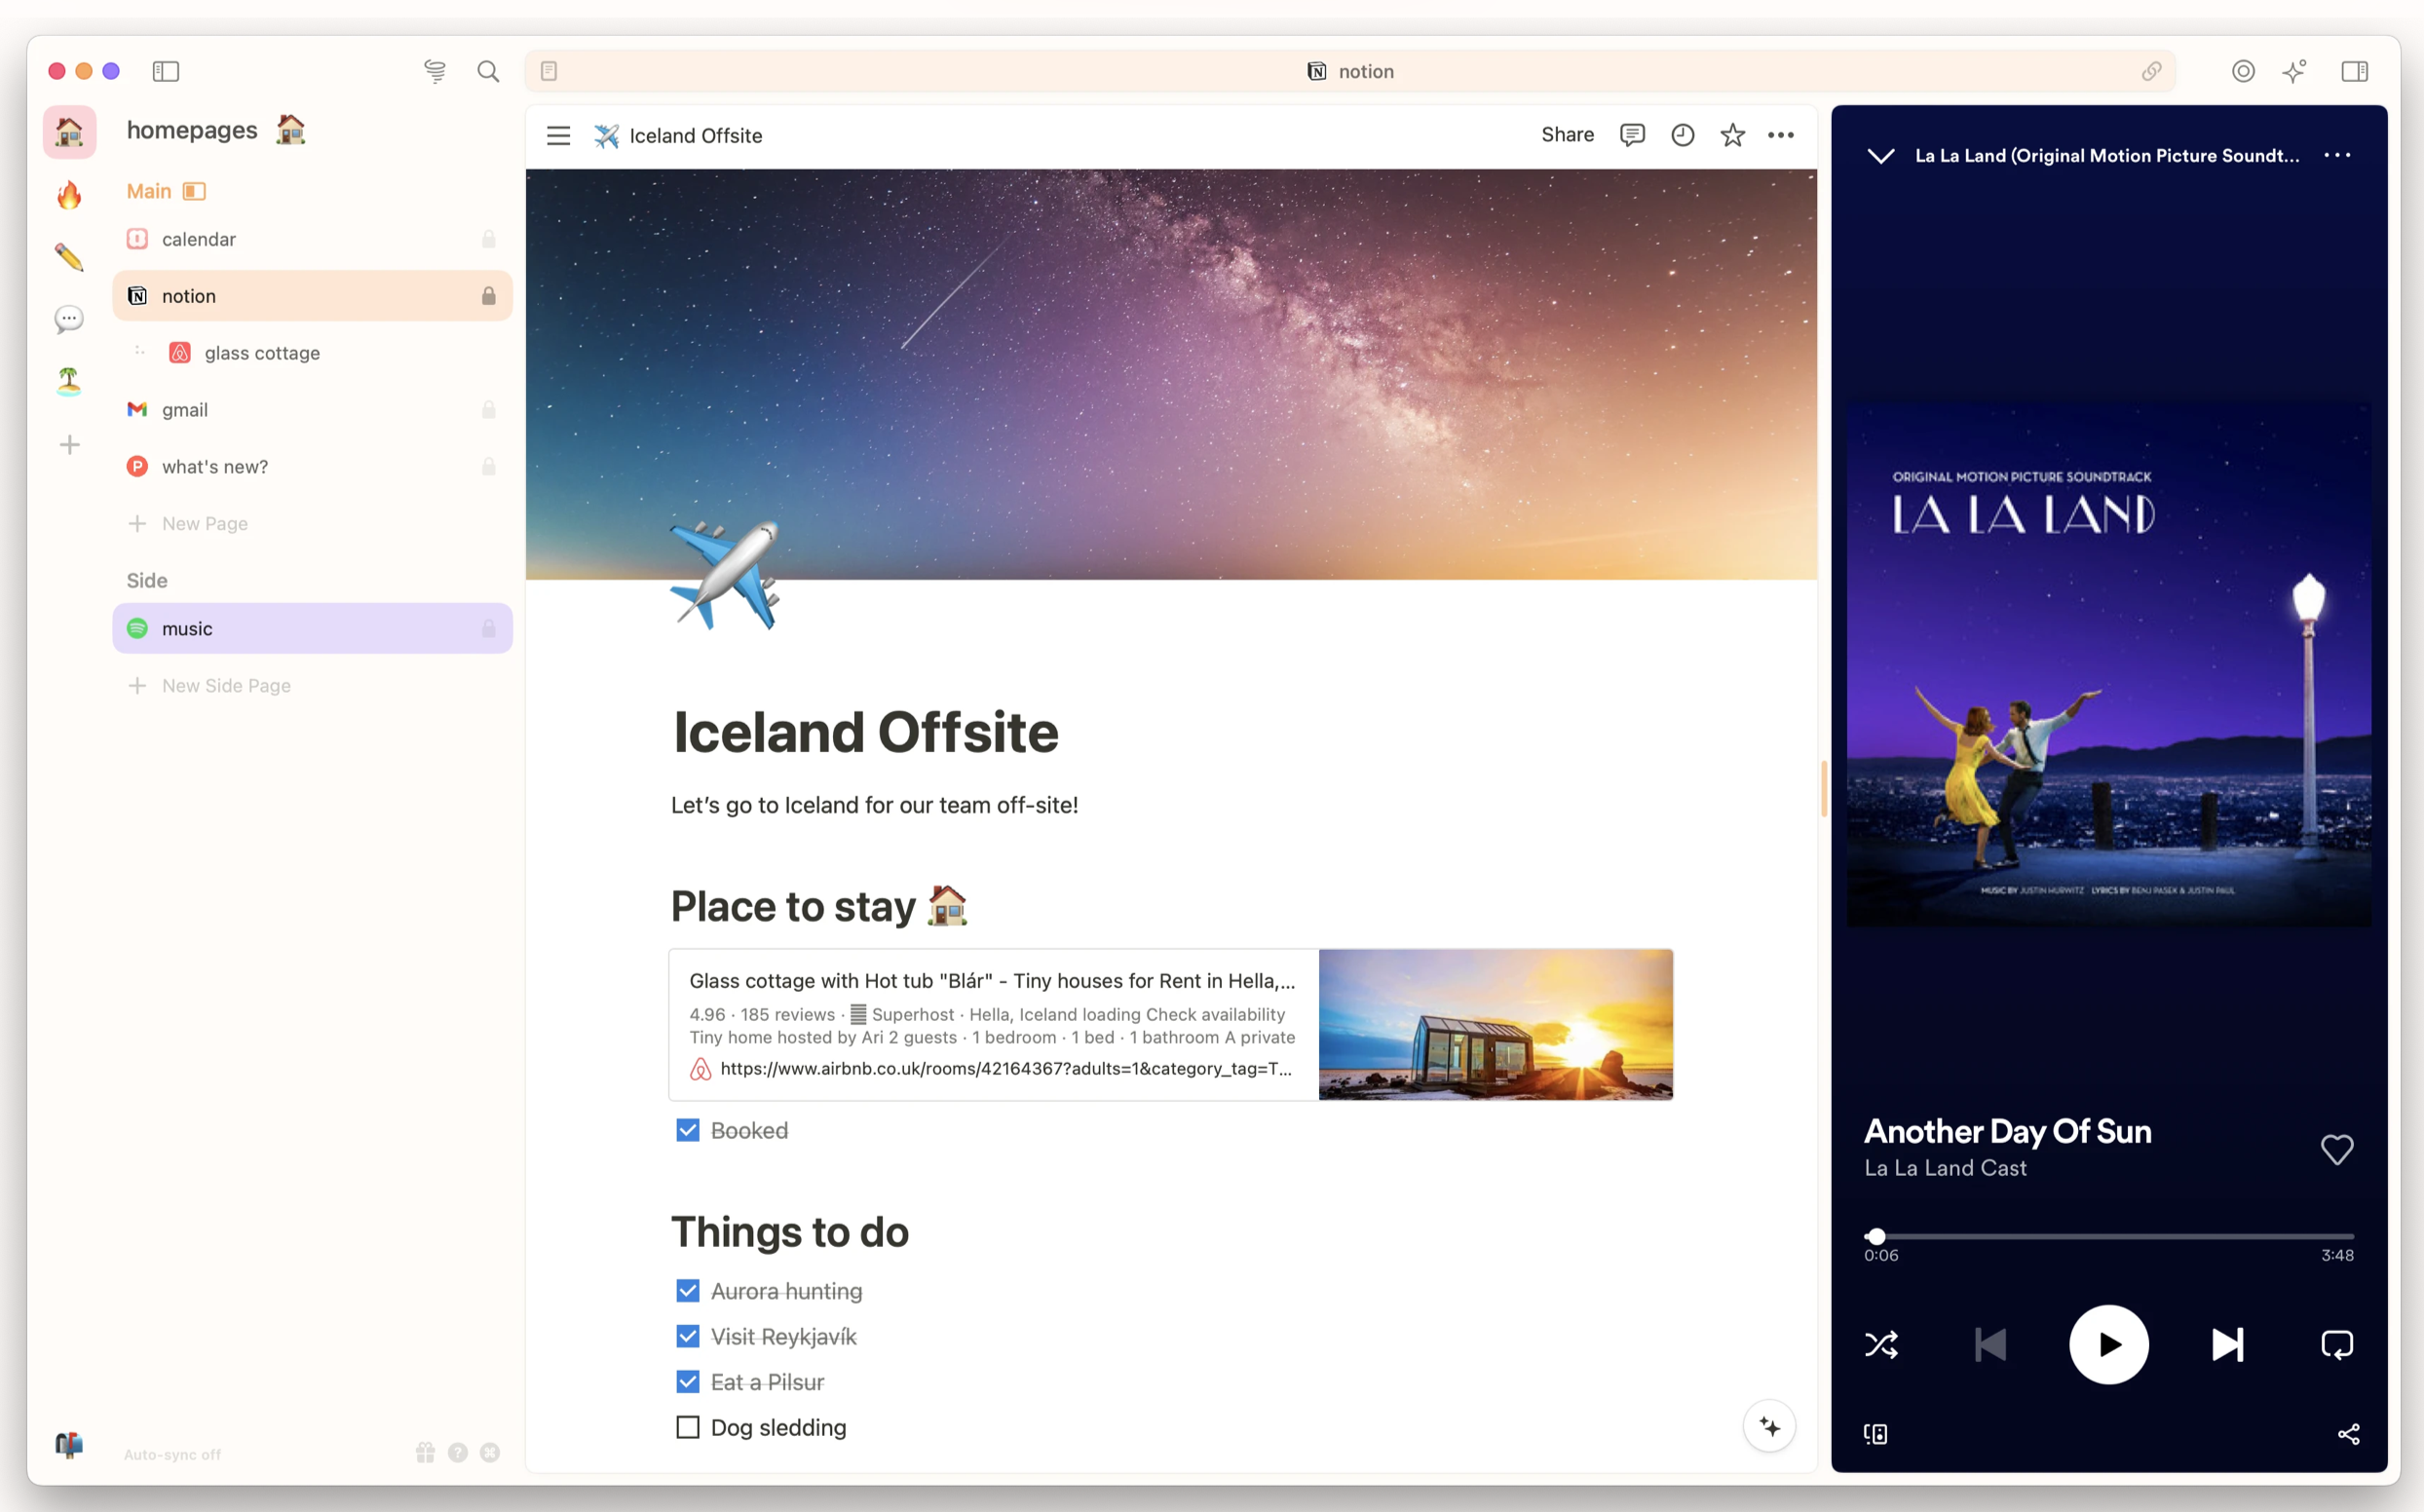The height and width of the screenshot is (1512, 2424).
Task: Open the Notion page three-dots menu
Action: pos(1781,135)
